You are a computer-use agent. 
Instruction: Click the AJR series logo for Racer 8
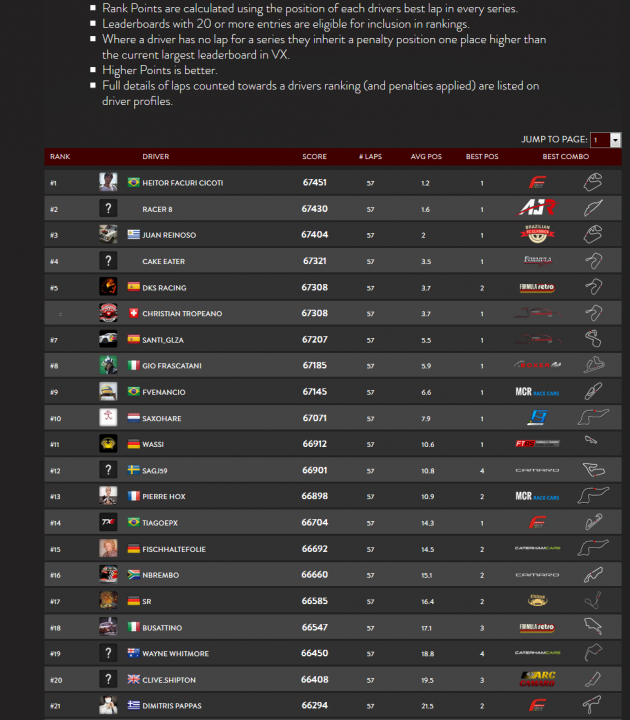(x=537, y=208)
